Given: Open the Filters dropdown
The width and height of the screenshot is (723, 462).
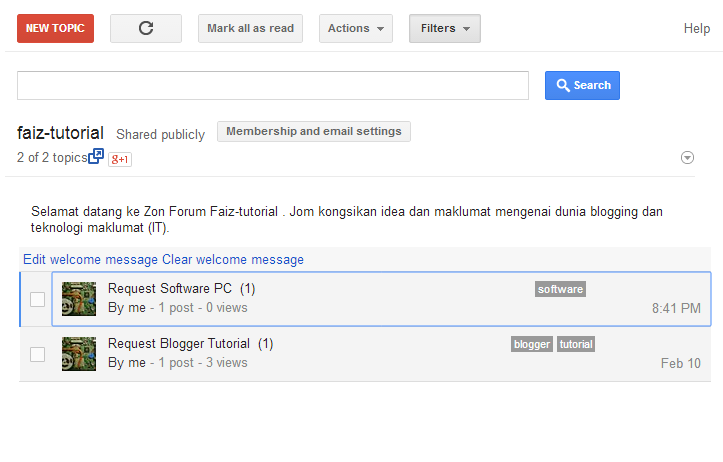Looking at the screenshot, I should click(x=444, y=28).
